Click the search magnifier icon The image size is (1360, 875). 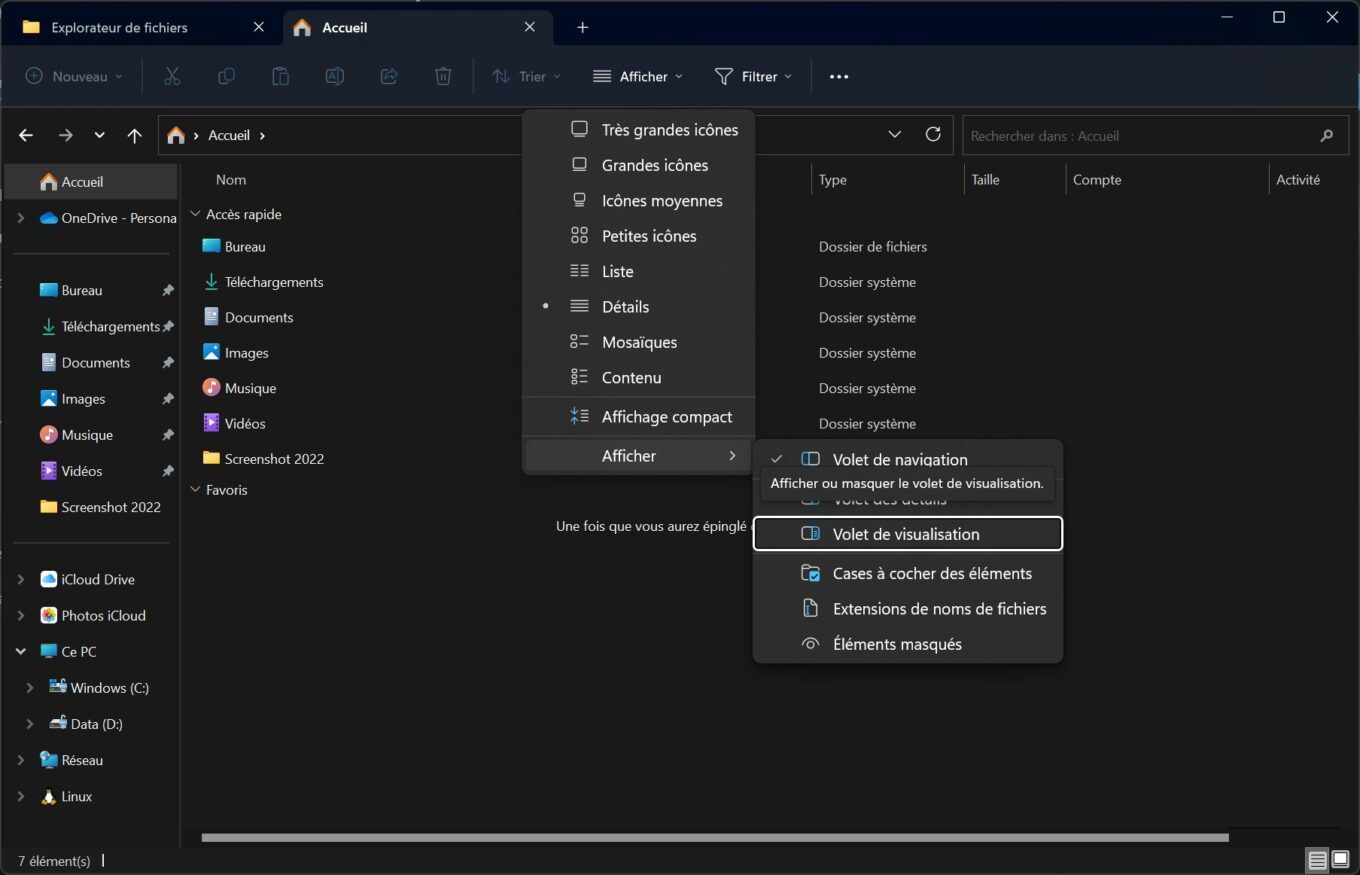(x=1327, y=135)
